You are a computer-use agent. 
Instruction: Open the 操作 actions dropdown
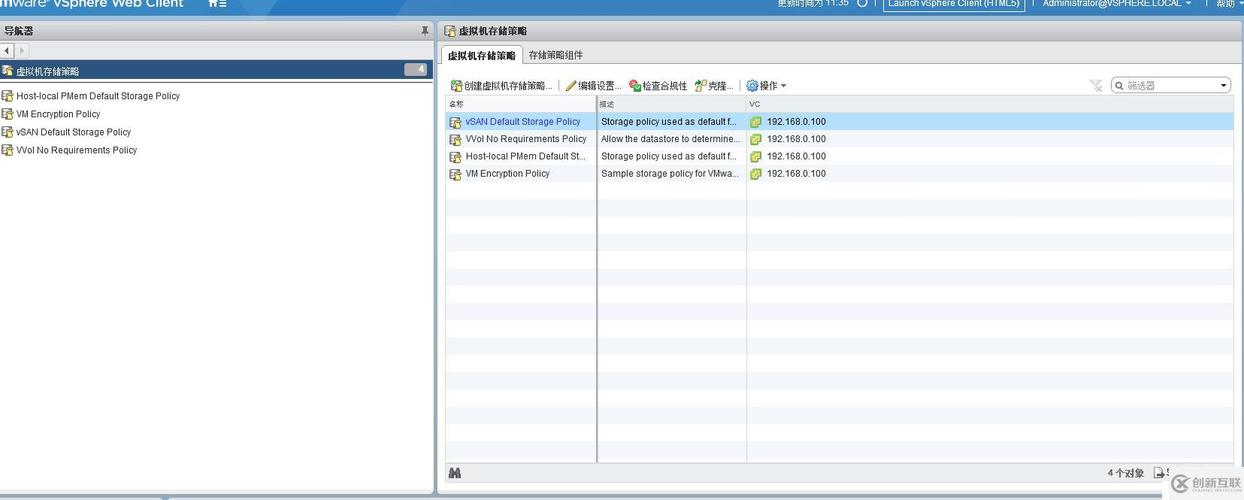pos(766,86)
